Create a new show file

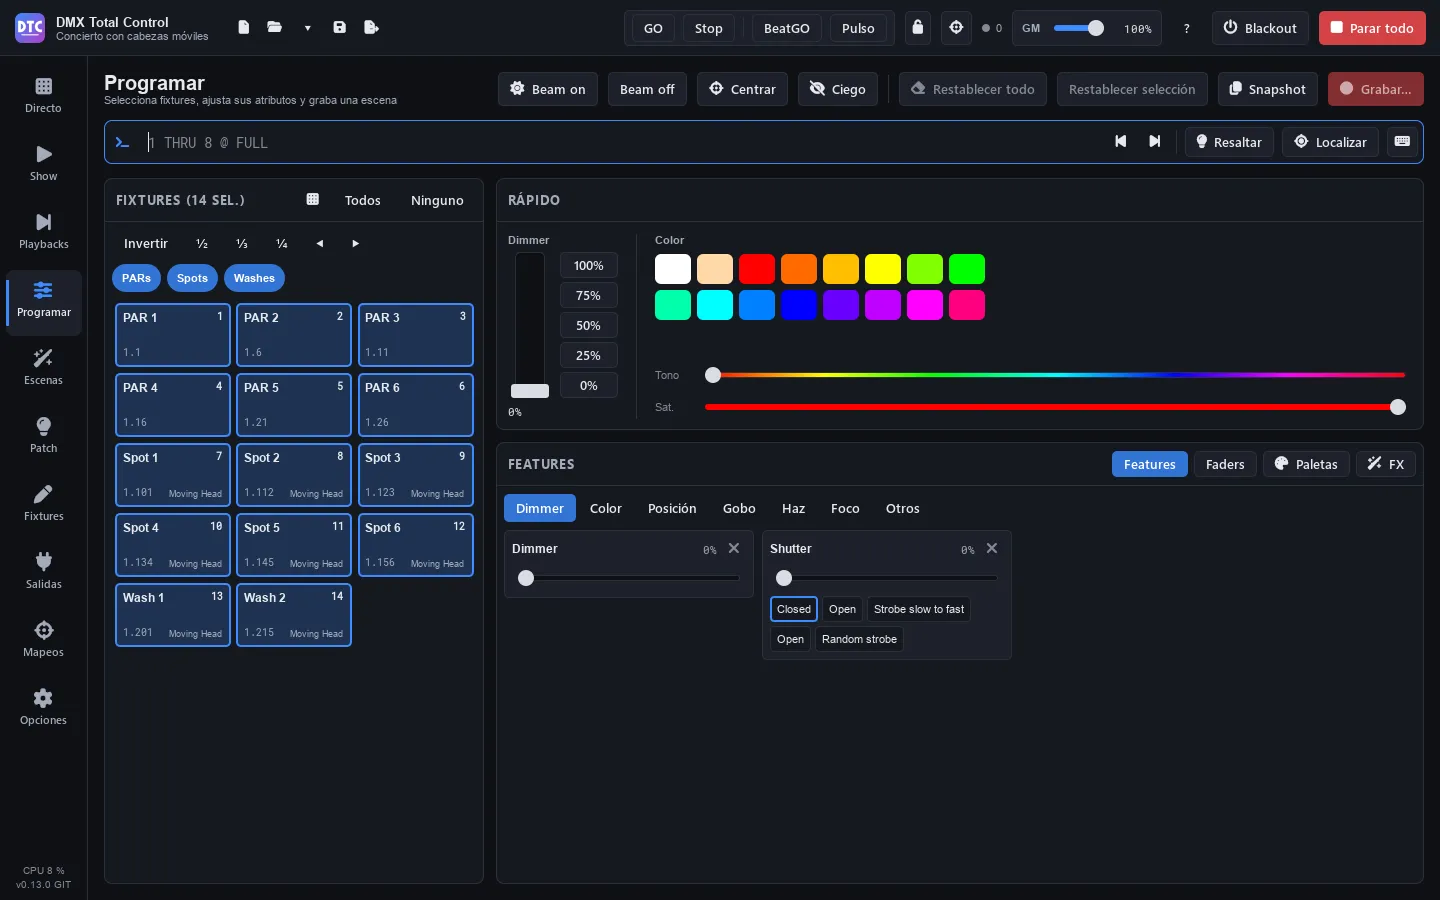coord(243,28)
